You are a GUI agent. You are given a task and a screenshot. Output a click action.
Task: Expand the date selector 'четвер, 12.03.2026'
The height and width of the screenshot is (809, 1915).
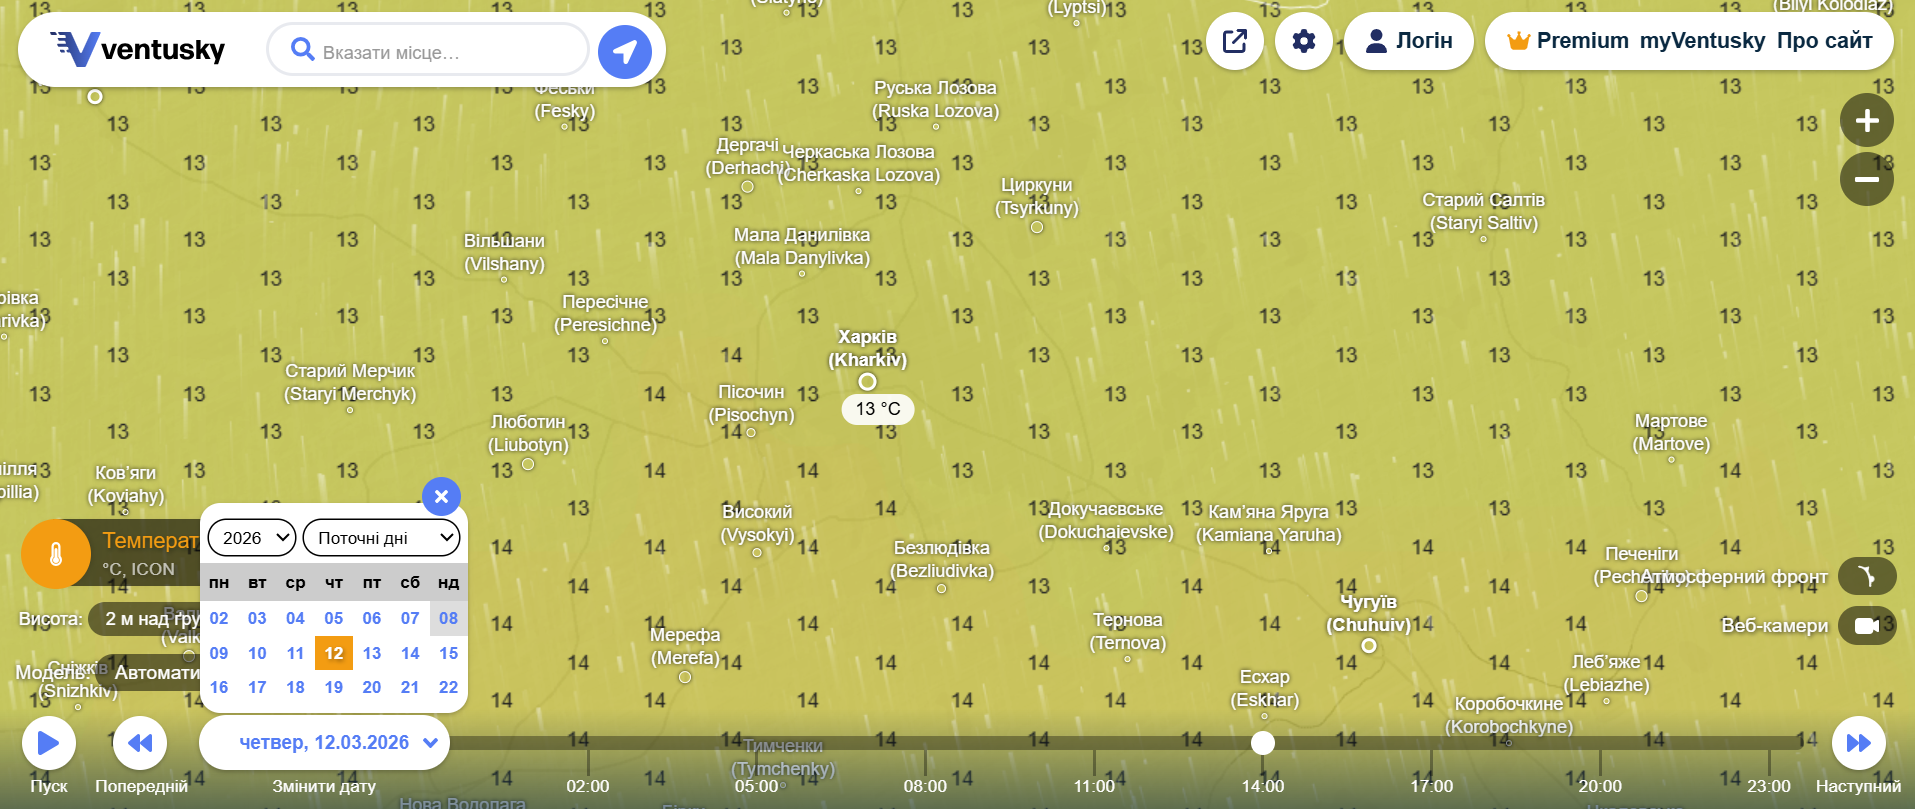[324, 743]
